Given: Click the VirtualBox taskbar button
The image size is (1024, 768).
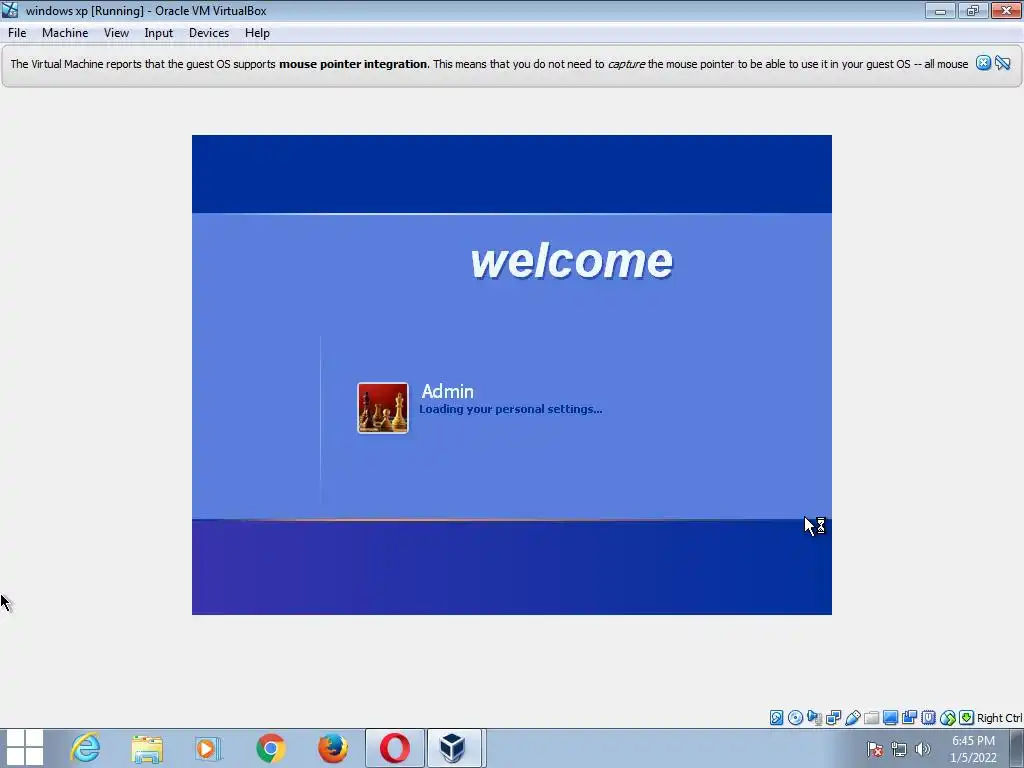Looking at the screenshot, I should coord(455,748).
